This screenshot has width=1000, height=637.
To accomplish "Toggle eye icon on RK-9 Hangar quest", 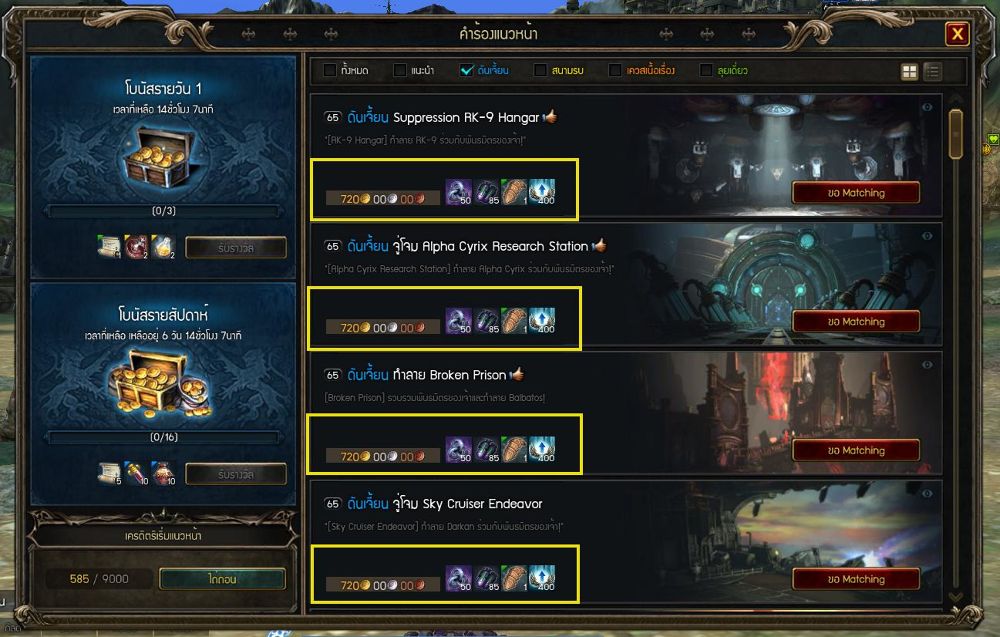I will 927,107.
